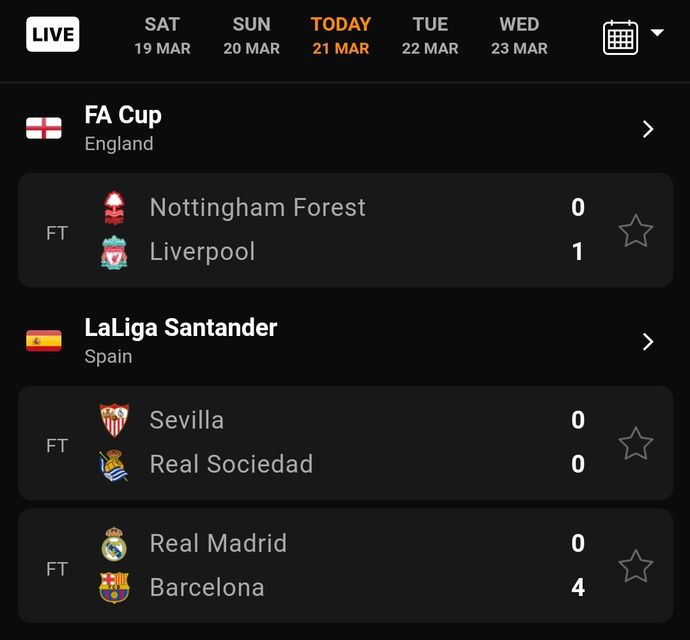Click the Real Madrid club crest

pos(115,544)
